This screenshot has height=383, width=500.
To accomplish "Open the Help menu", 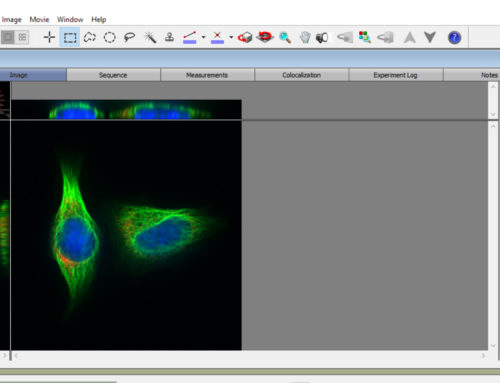I will coord(99,20).
